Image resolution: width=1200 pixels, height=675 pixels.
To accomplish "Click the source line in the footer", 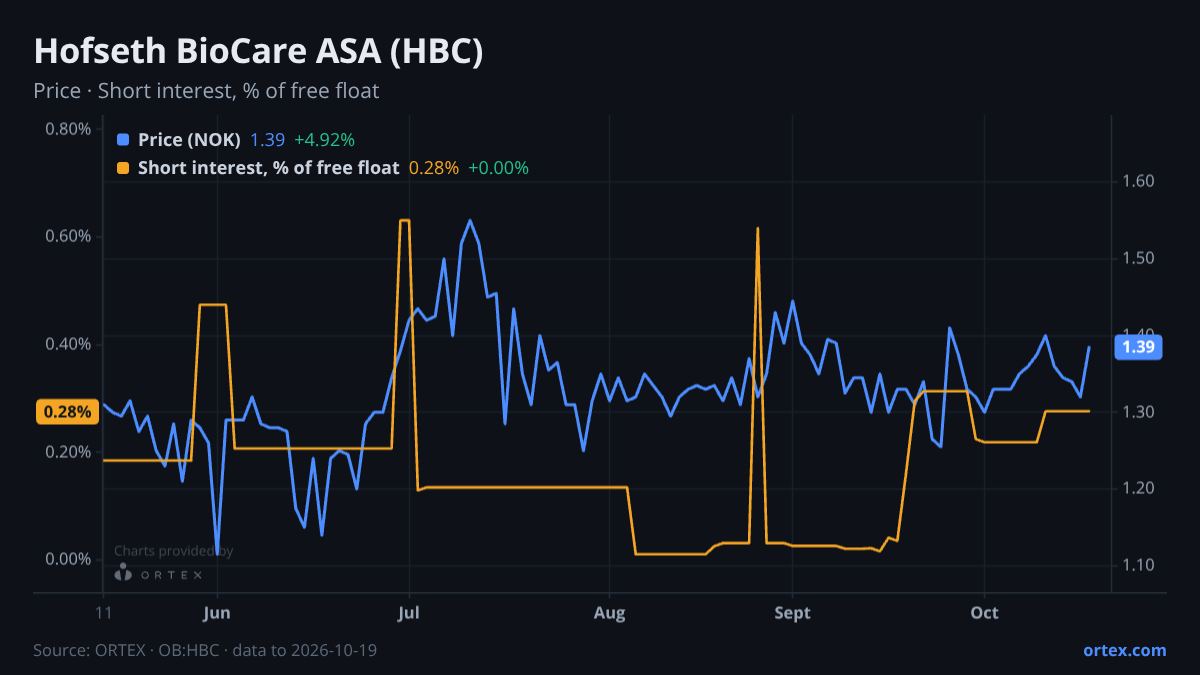I will (205, 650).
